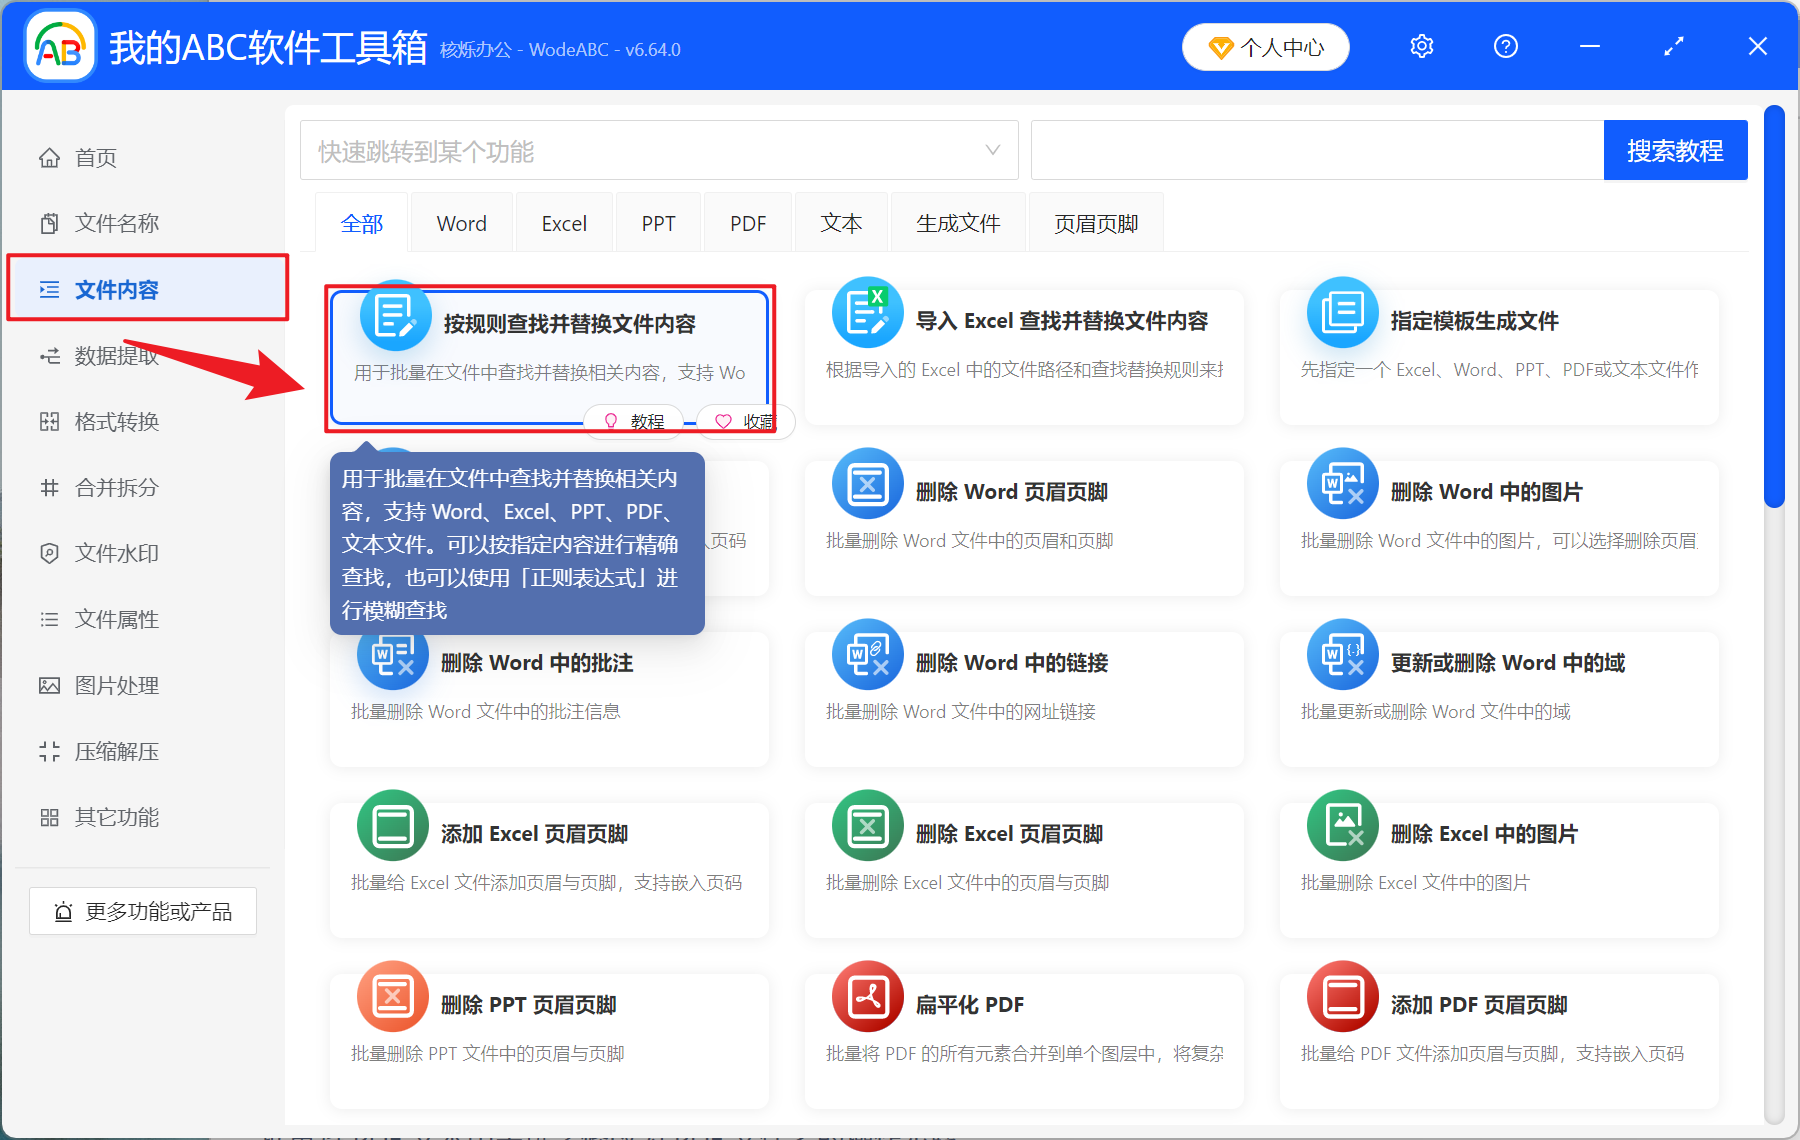Click the 搜索教程 button

[x=1675, y=150]
